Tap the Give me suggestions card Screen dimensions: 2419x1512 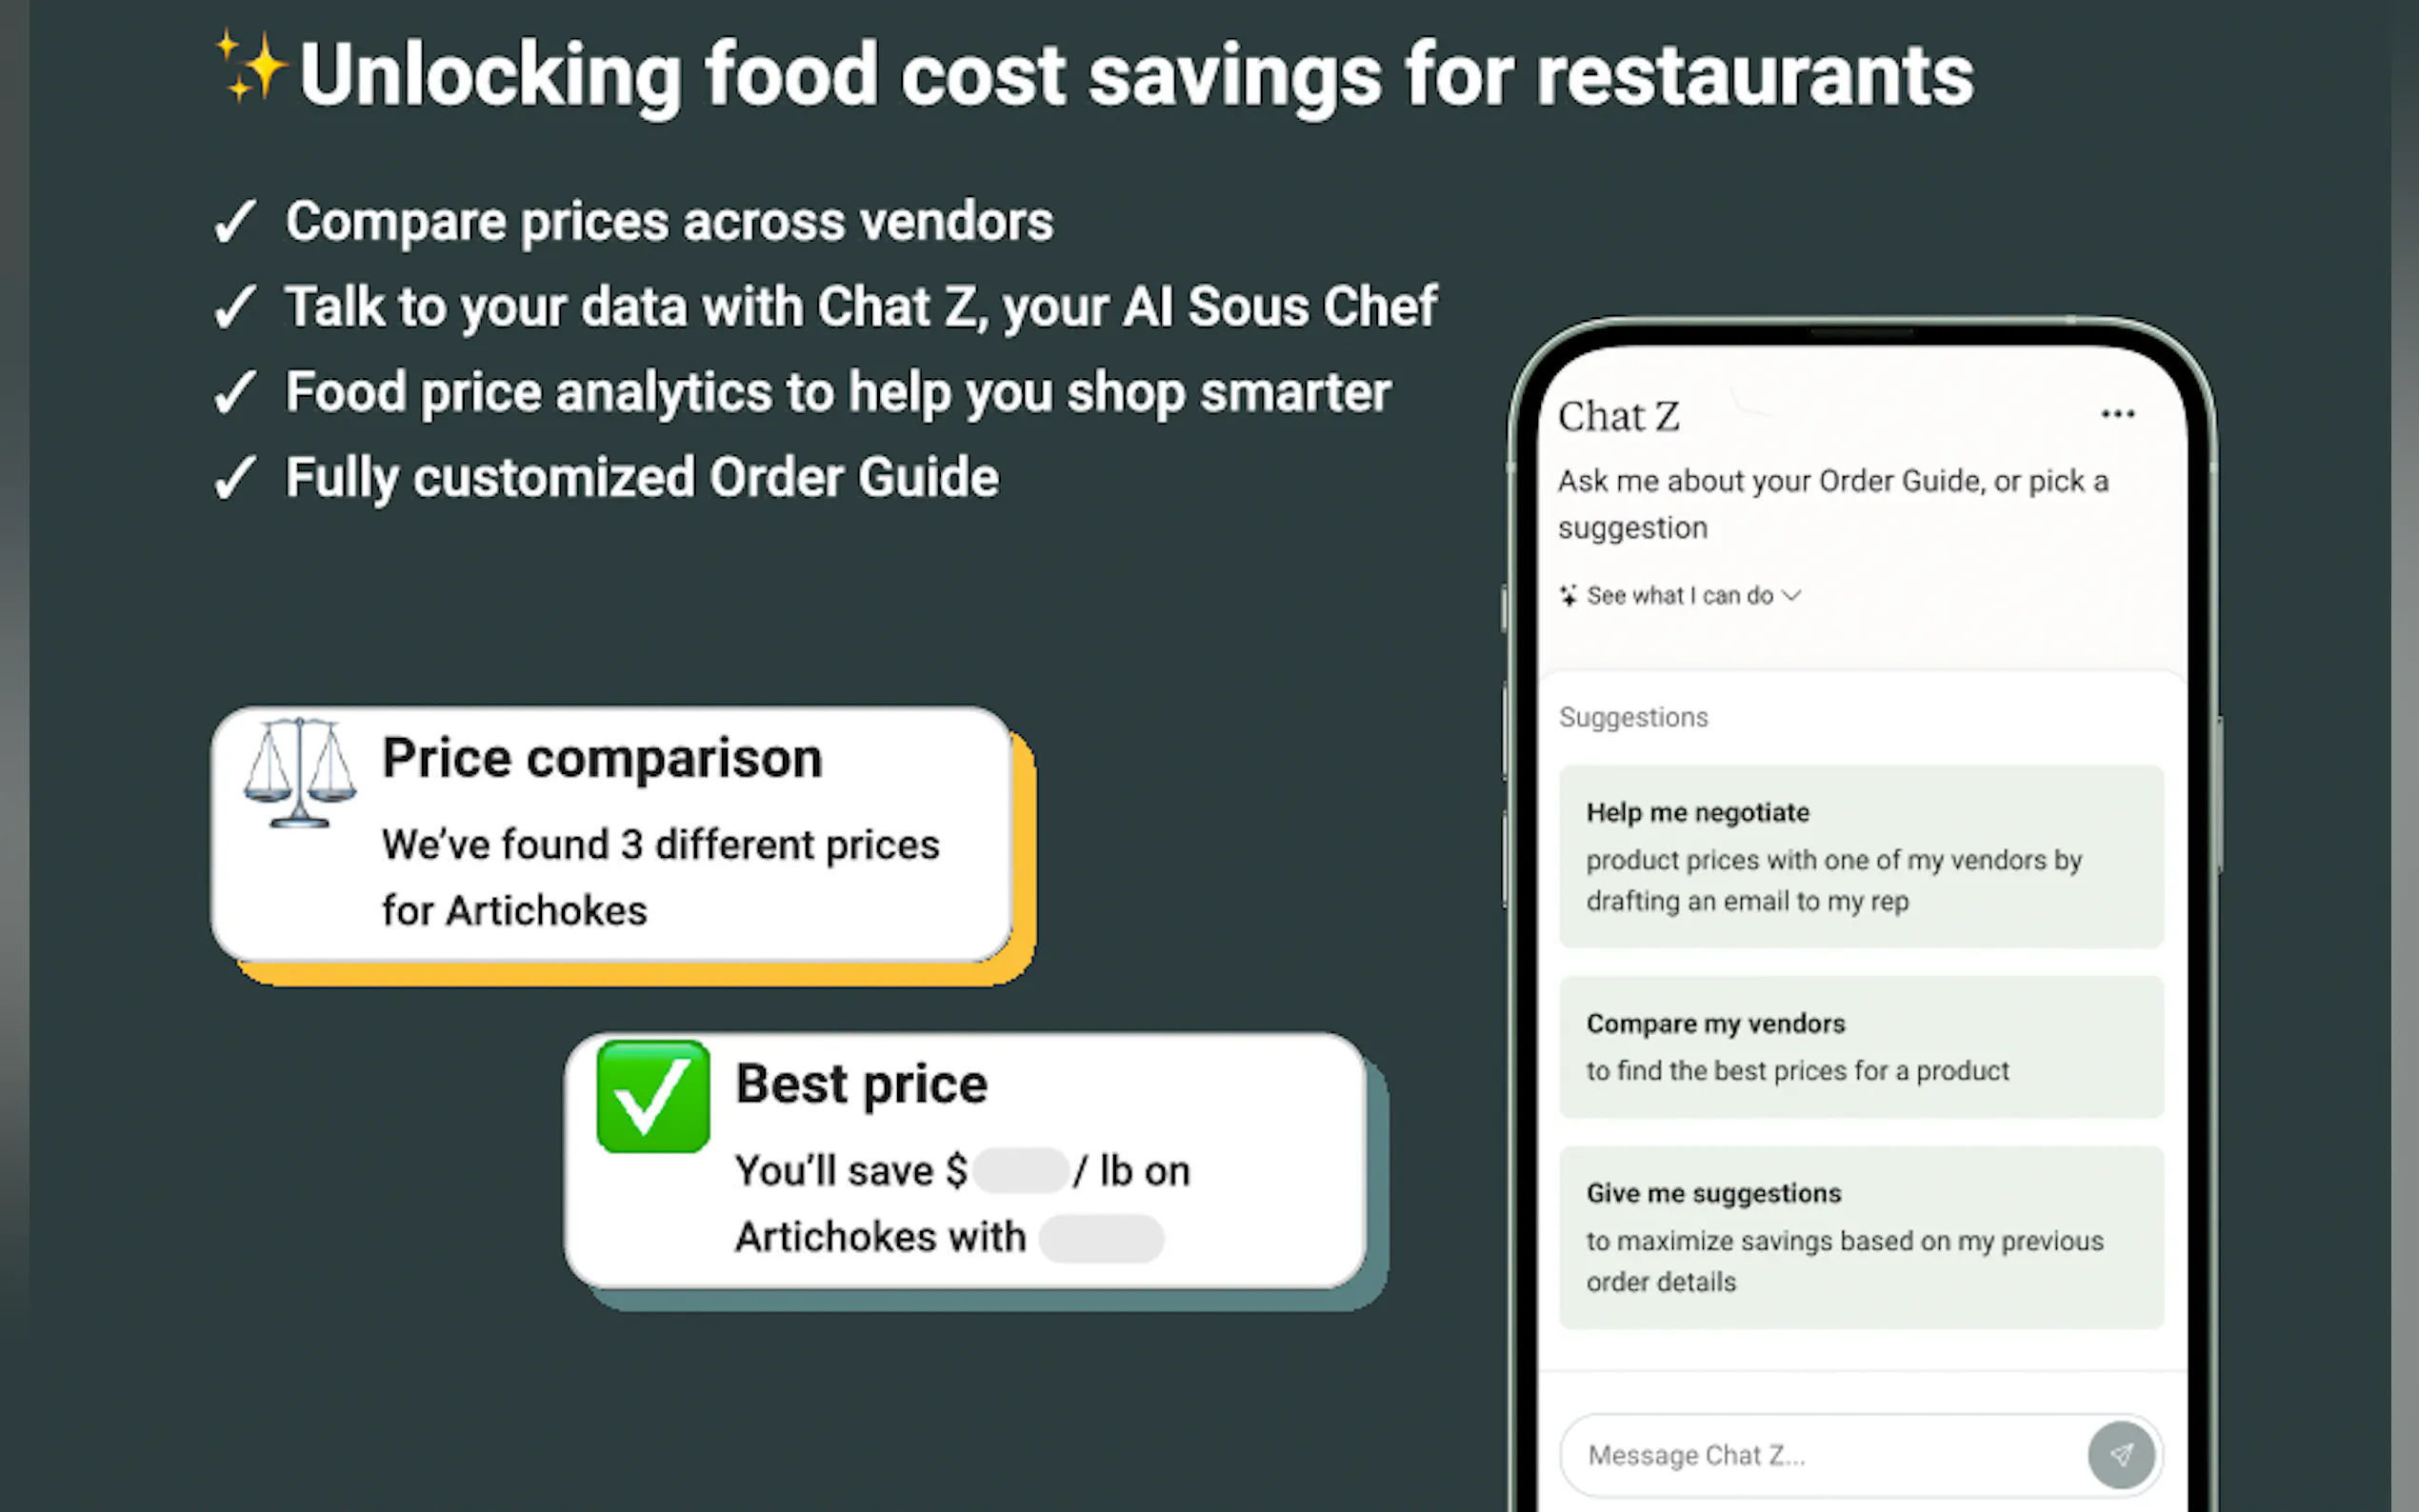[x=1860, y=1236]
